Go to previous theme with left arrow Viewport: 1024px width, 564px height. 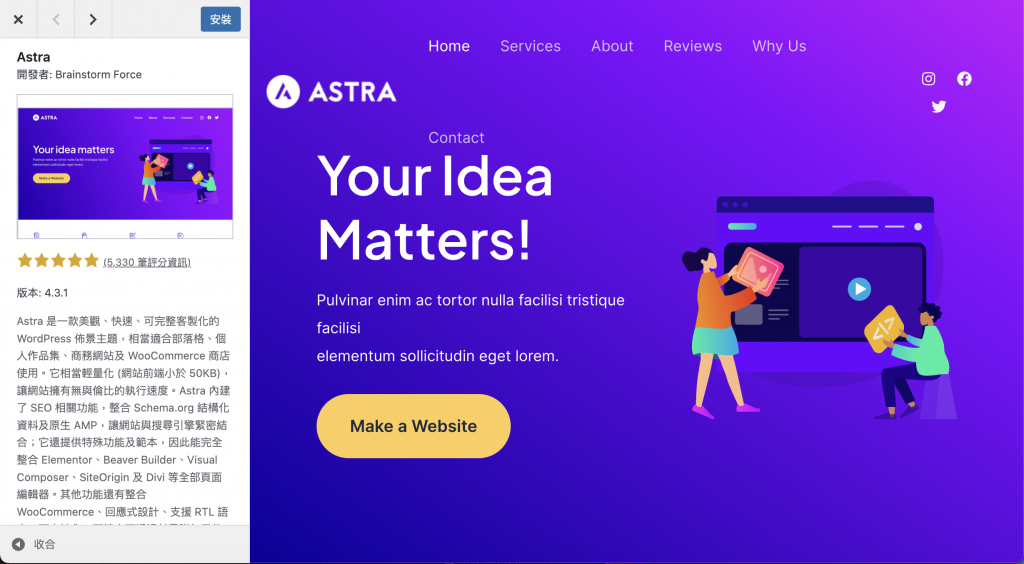pyautogui.click(x=56, y=19)
